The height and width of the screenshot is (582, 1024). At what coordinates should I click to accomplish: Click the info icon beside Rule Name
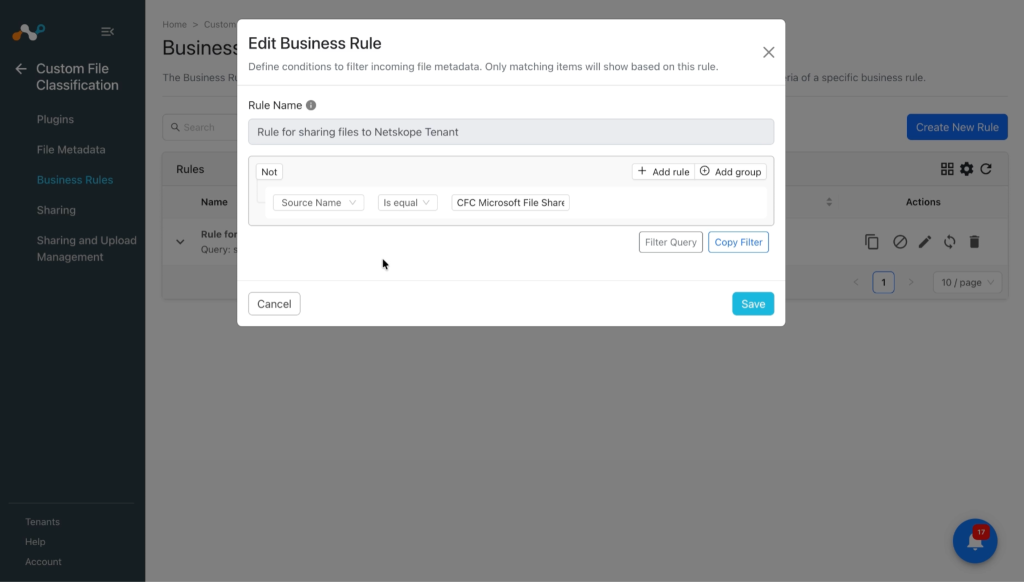pos(311,105)
